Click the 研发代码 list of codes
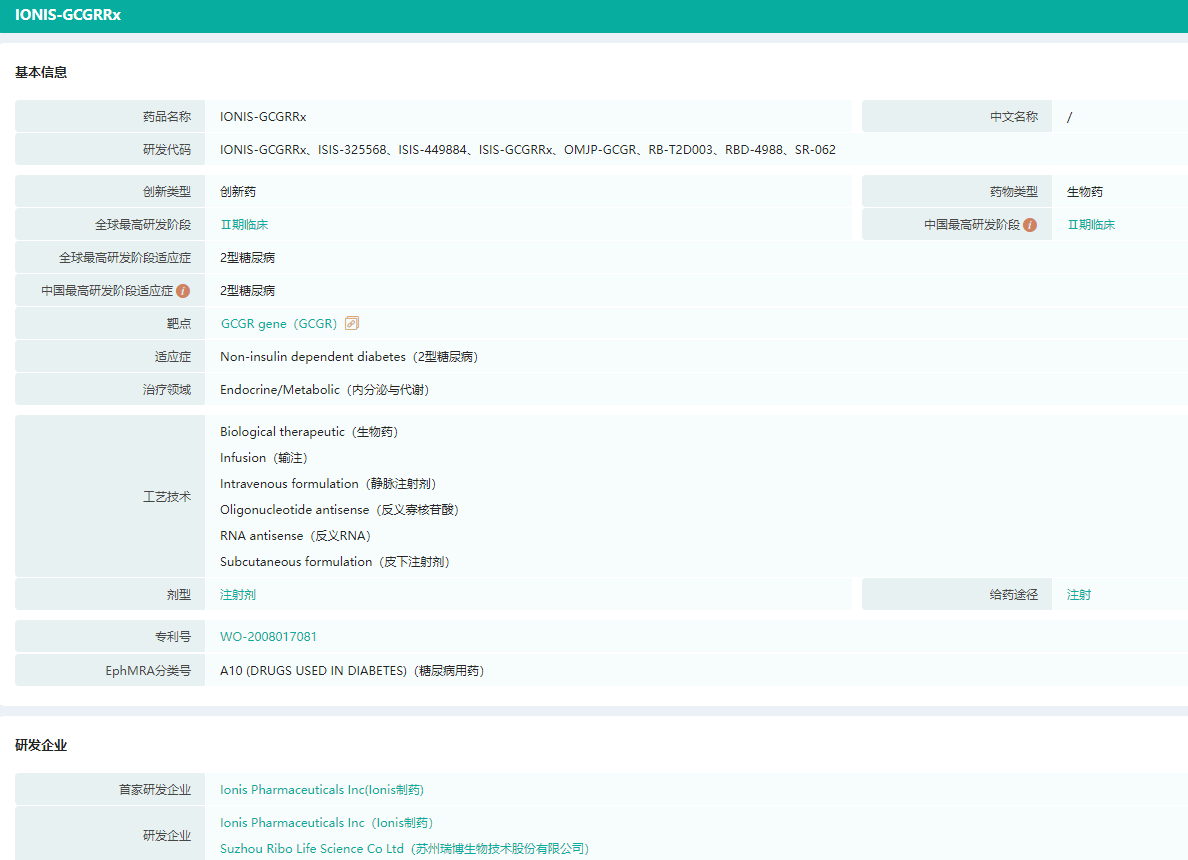 [527, 150]
